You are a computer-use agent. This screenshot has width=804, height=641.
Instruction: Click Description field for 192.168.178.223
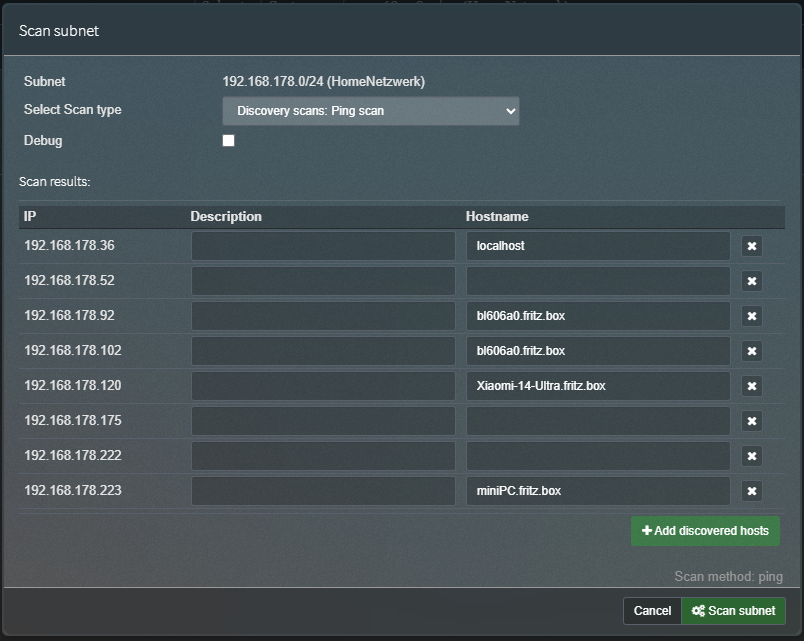click(x=323, y=491)
